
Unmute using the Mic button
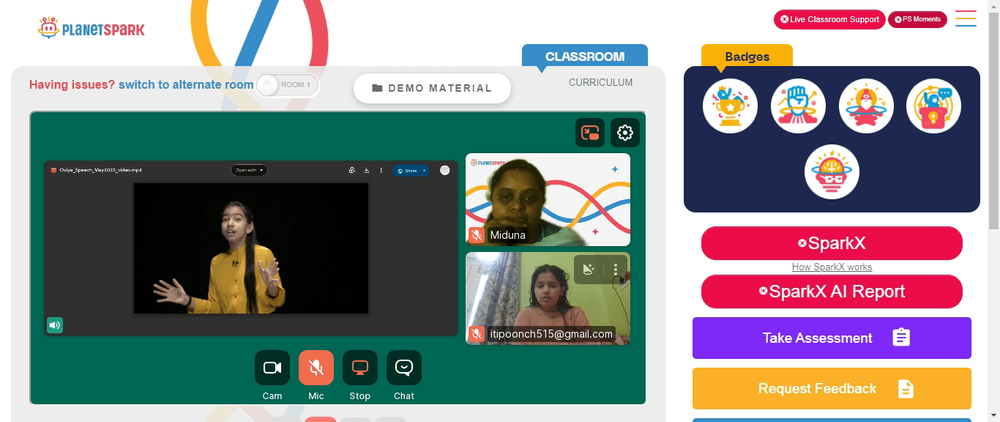(316, 368)
